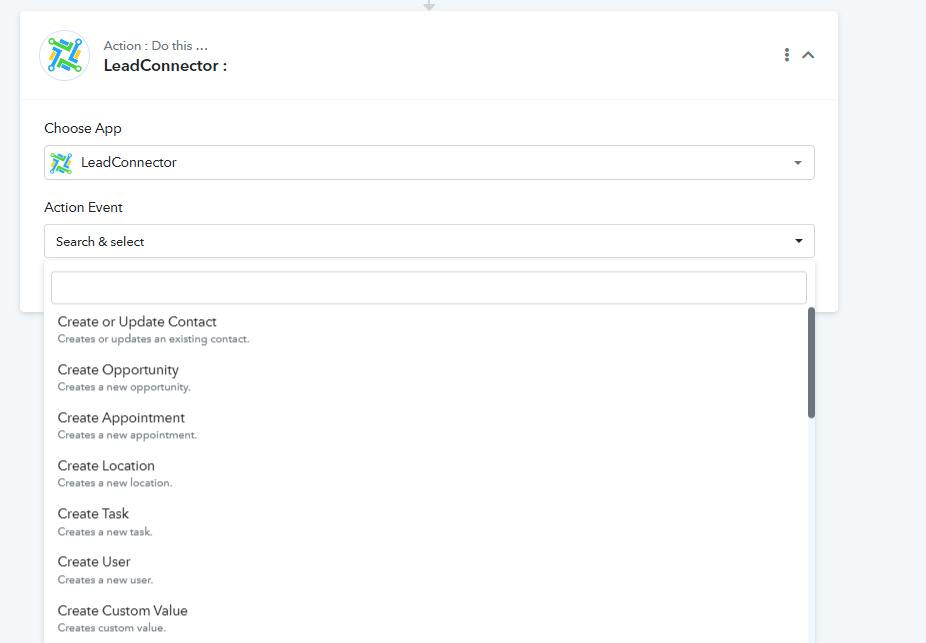This screenshot has height=643, width=926.
Task: Click 'Creates a new appointment.' description text
Action: (127, 435)
